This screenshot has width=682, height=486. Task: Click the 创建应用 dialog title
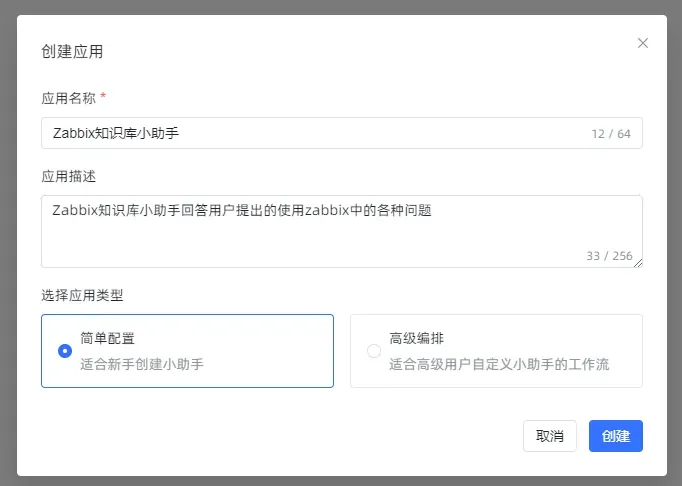tap(72, 51)
